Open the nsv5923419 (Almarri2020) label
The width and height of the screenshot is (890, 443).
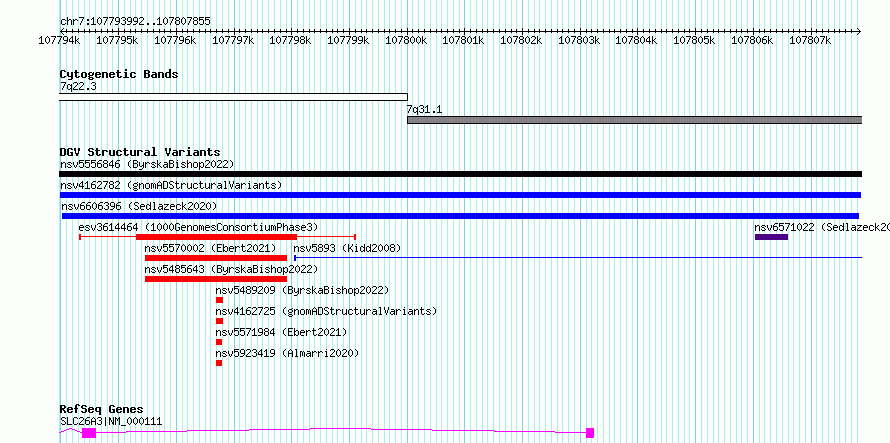[x=287, y=353]
